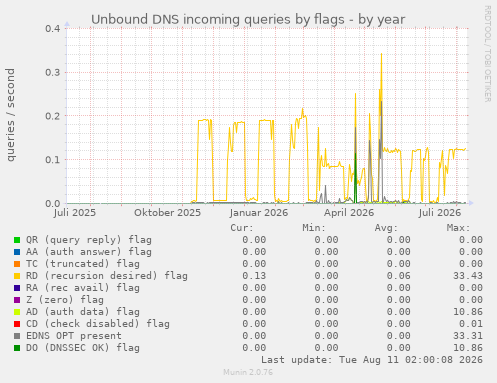The height and width of the screenshot is (383, 497).
Task: Click the CD check disabled red swatch
Action: pos(17,324)
